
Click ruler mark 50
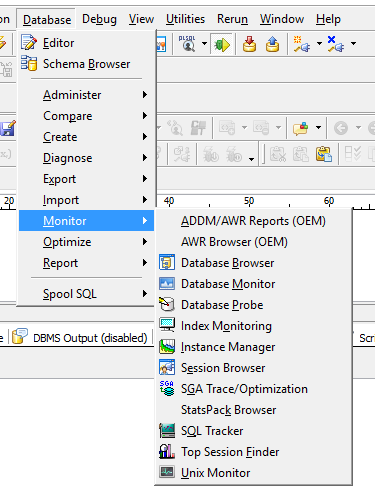[x=249, y=201]
